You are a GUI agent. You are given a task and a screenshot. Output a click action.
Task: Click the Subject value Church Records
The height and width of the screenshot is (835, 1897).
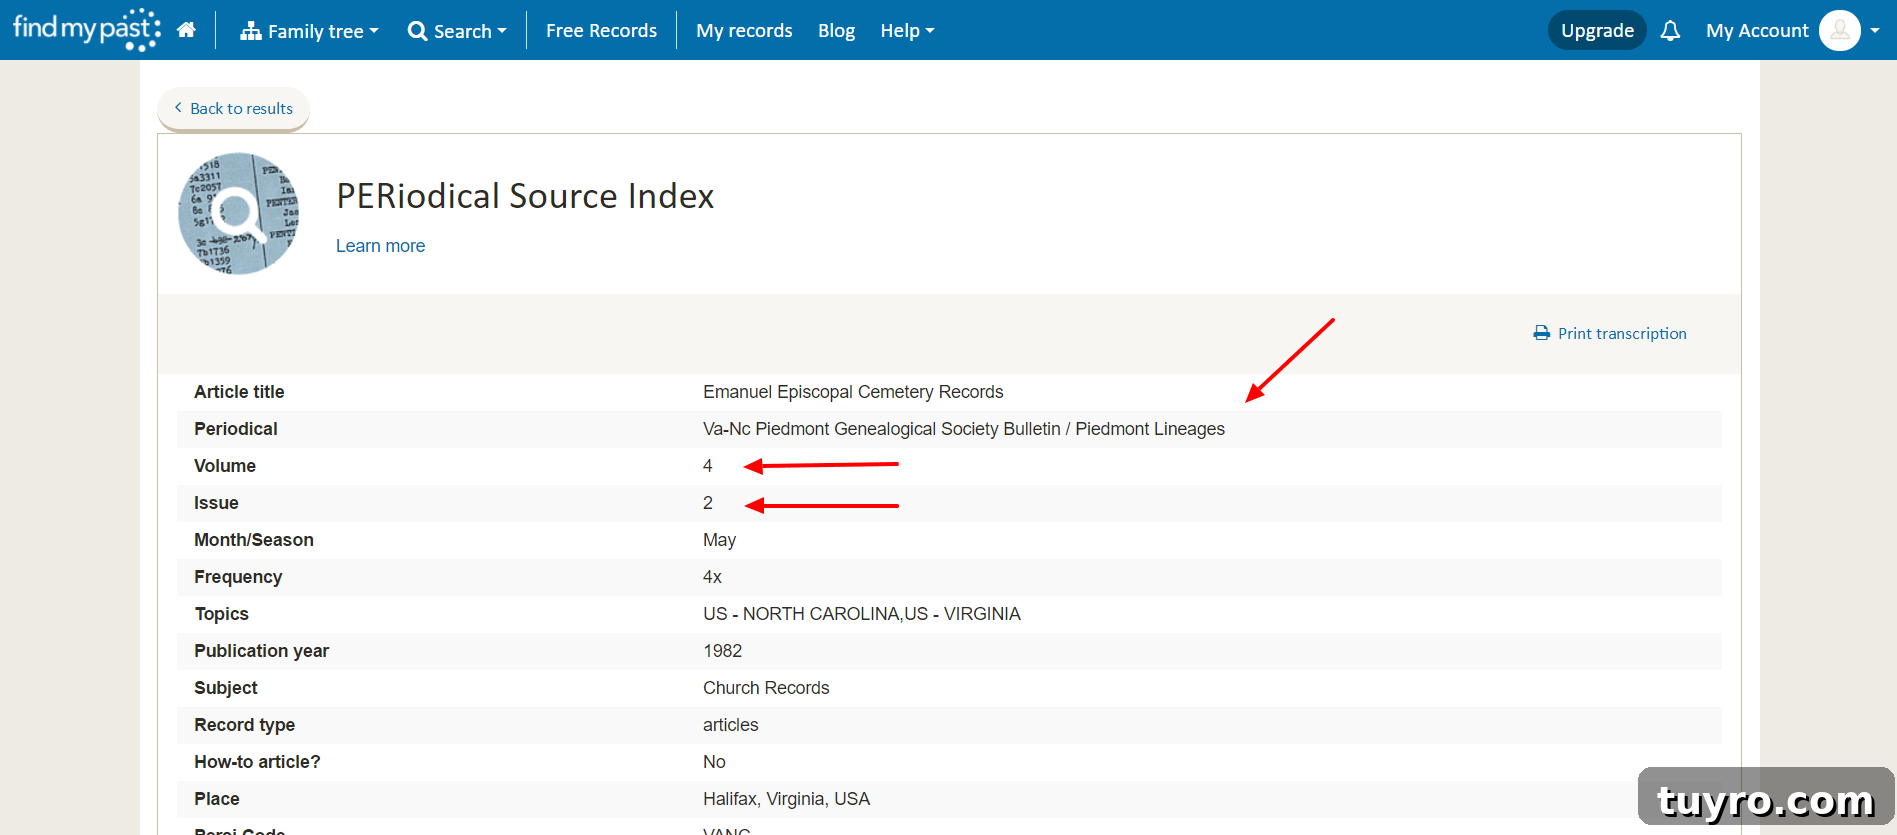[766, 688]
